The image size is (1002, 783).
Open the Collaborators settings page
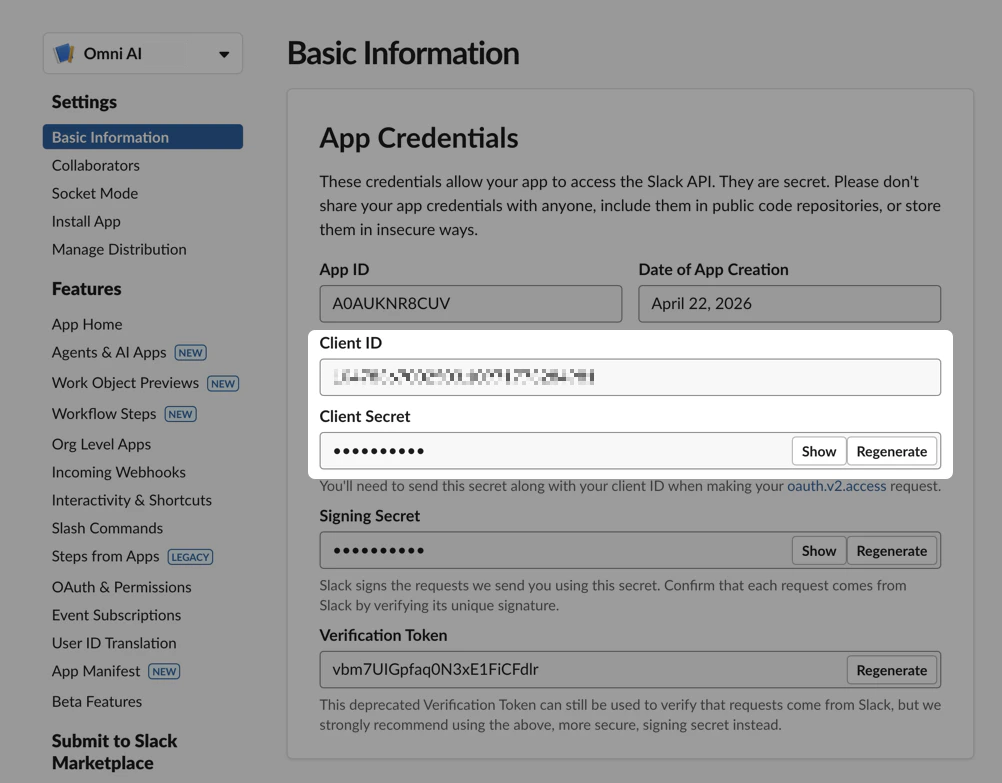click(x=95, y=165)
